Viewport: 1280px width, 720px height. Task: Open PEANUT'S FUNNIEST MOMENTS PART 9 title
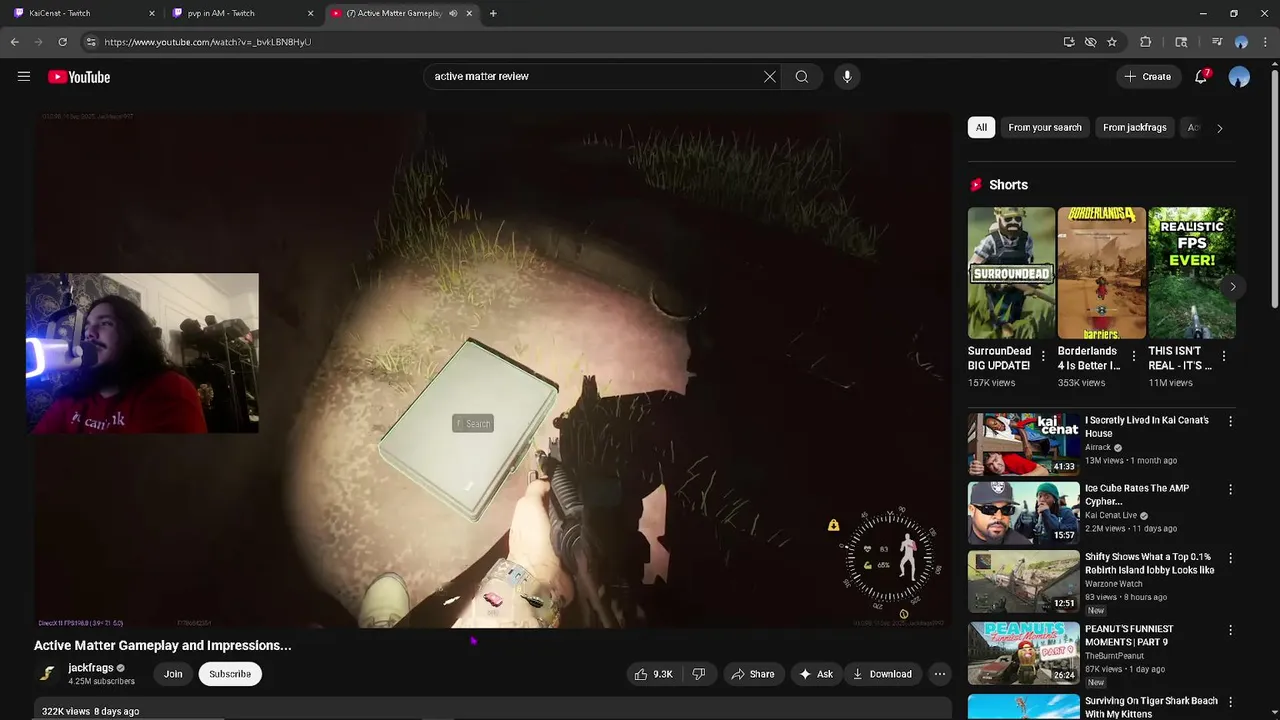tap(1129, 635)
